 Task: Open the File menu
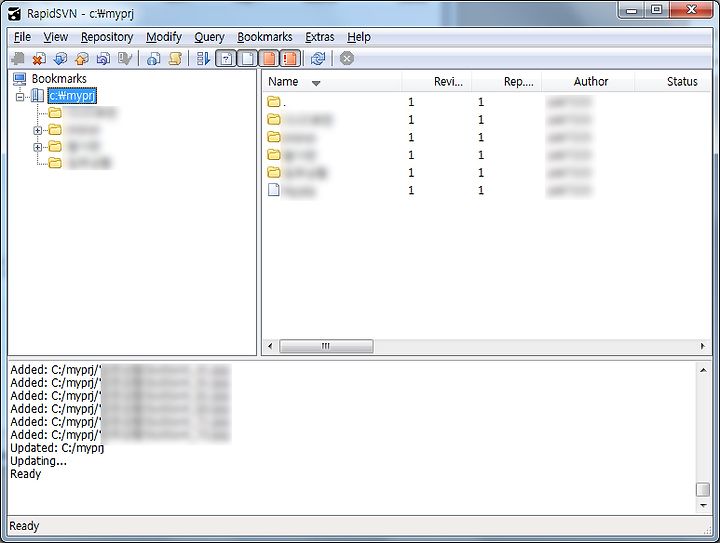[x=22, y=37]
